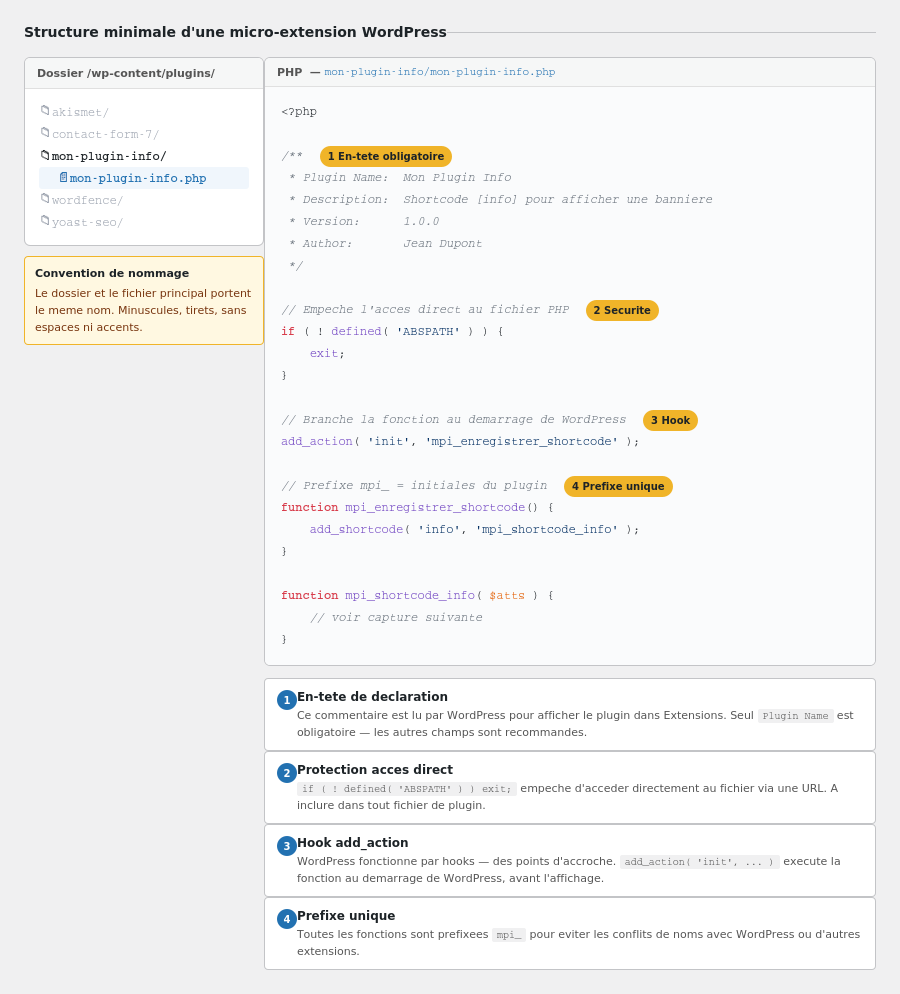
Task: Click the 'Protection acces direct' heading
Action: click(x=375, y=770)
